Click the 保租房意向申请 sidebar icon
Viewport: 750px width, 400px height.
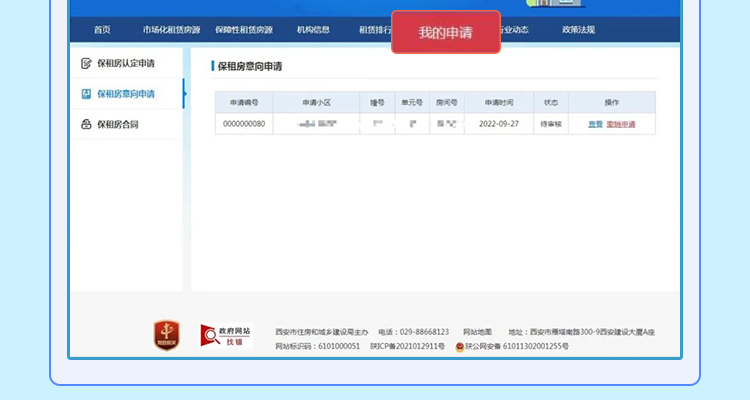(86, 94)
